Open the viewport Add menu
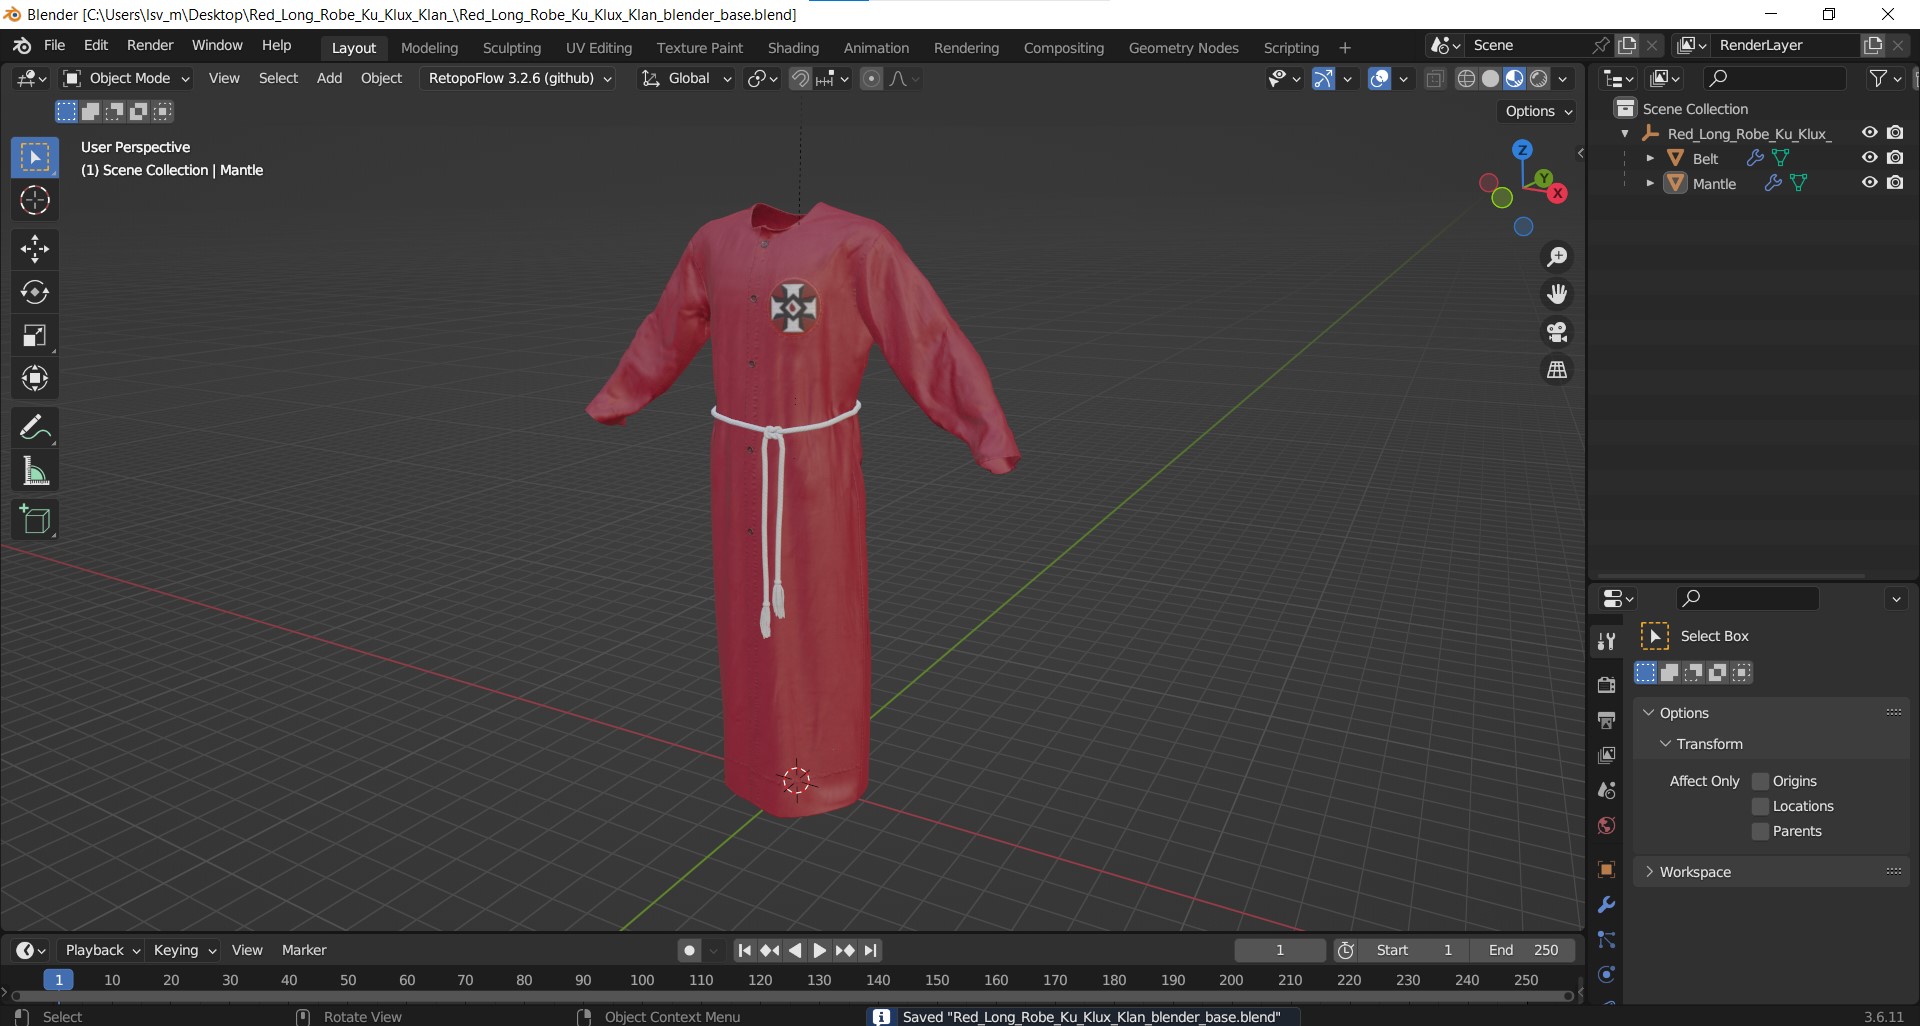Screen dimensions: 1920x1026 [329, 79]
